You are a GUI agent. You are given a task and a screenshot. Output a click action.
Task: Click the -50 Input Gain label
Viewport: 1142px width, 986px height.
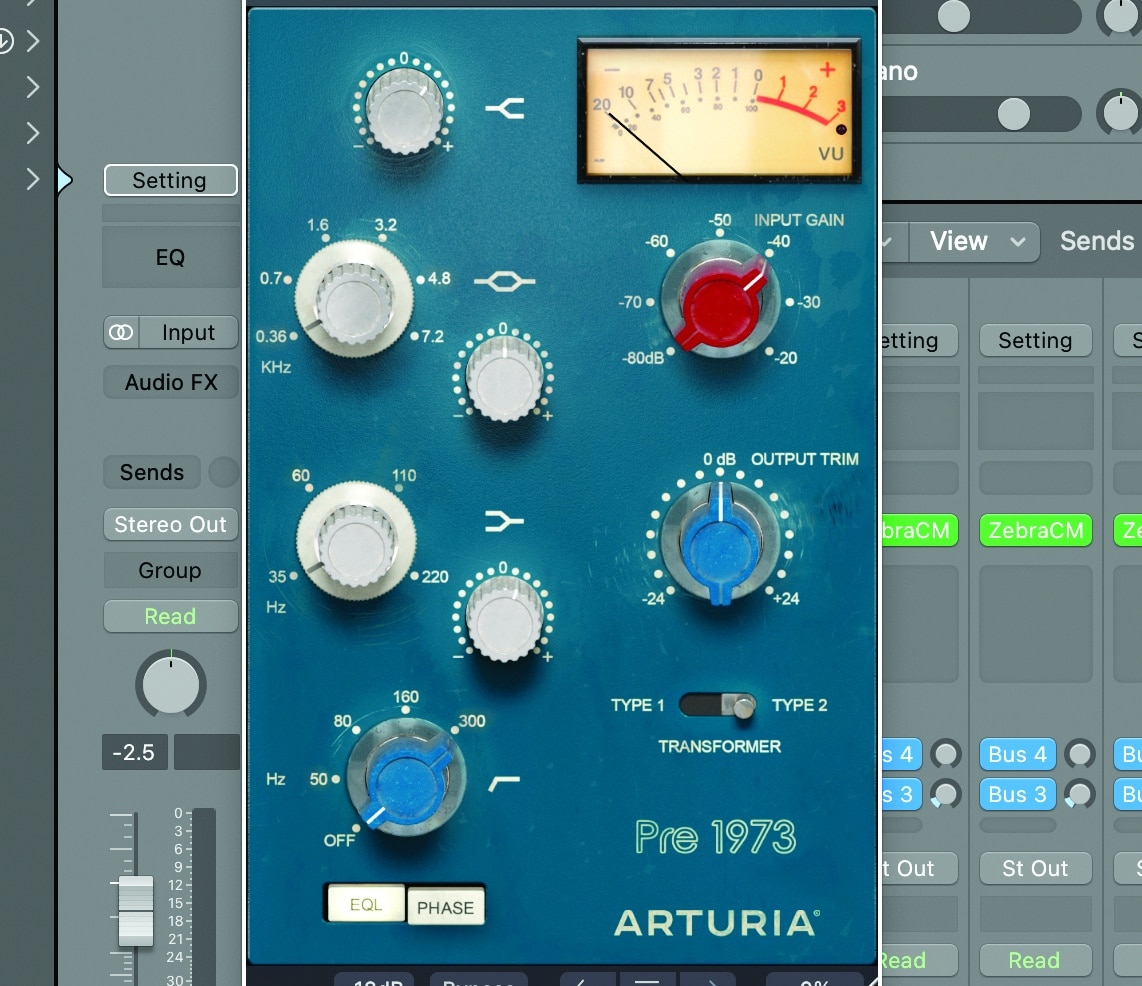click(x=720, y=220)
